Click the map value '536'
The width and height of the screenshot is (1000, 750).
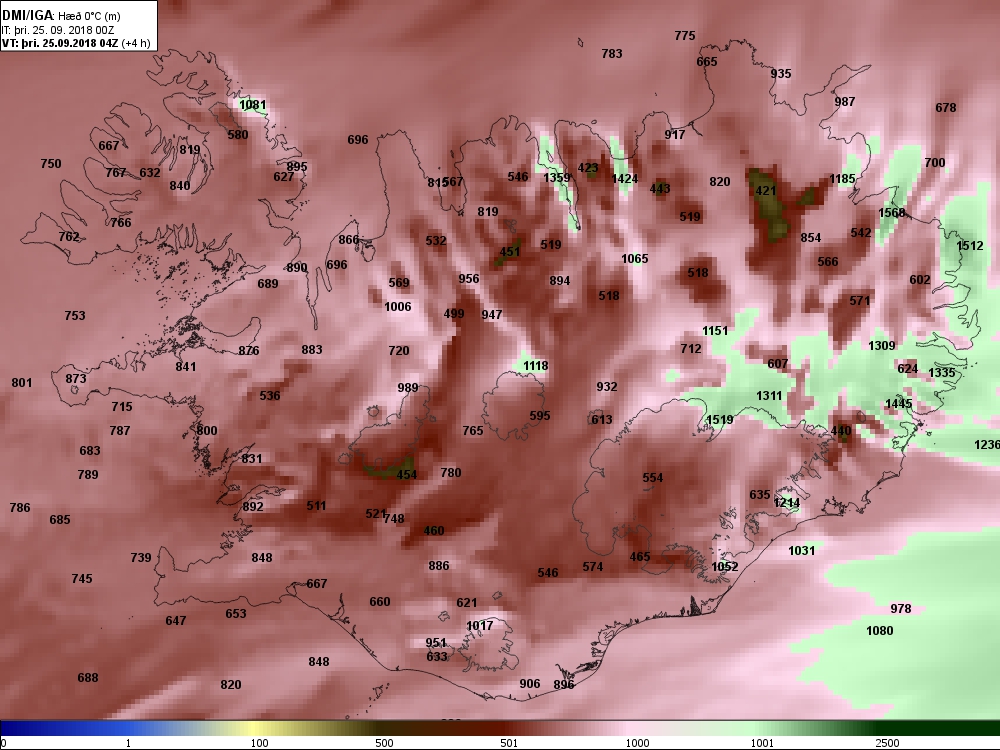(270, 396)
